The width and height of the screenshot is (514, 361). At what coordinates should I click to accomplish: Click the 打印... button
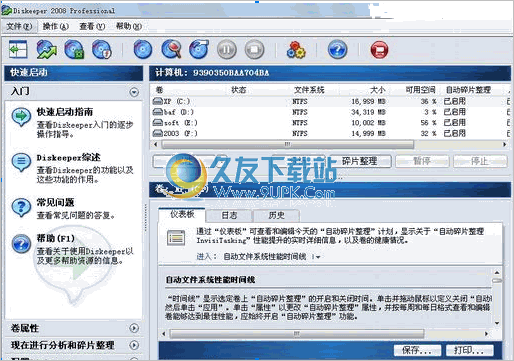469,350
